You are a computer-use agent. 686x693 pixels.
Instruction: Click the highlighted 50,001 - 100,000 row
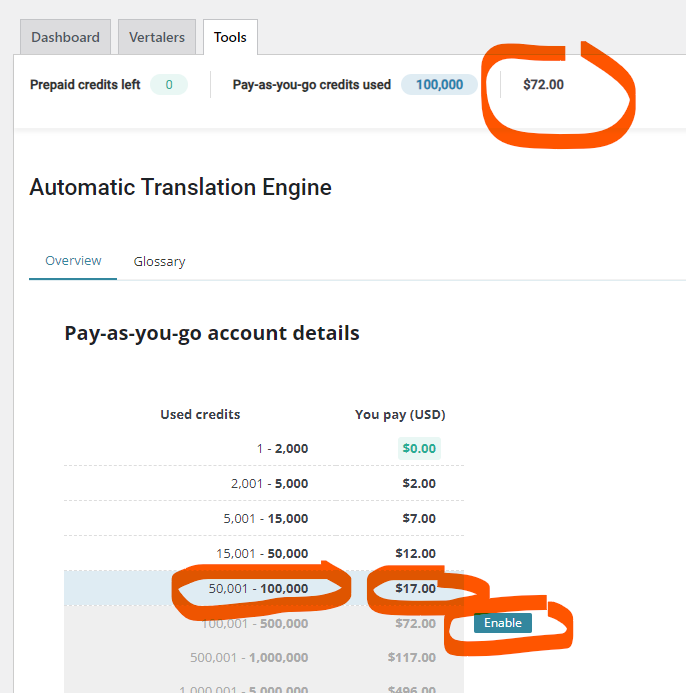264,588
